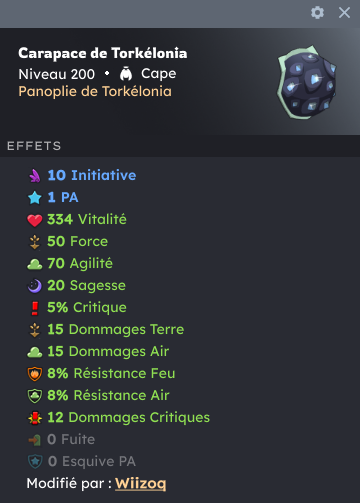This screenshot has height=503, width=360.
Task: Click the Force stat icon
Action: click(x=35, y=242)
